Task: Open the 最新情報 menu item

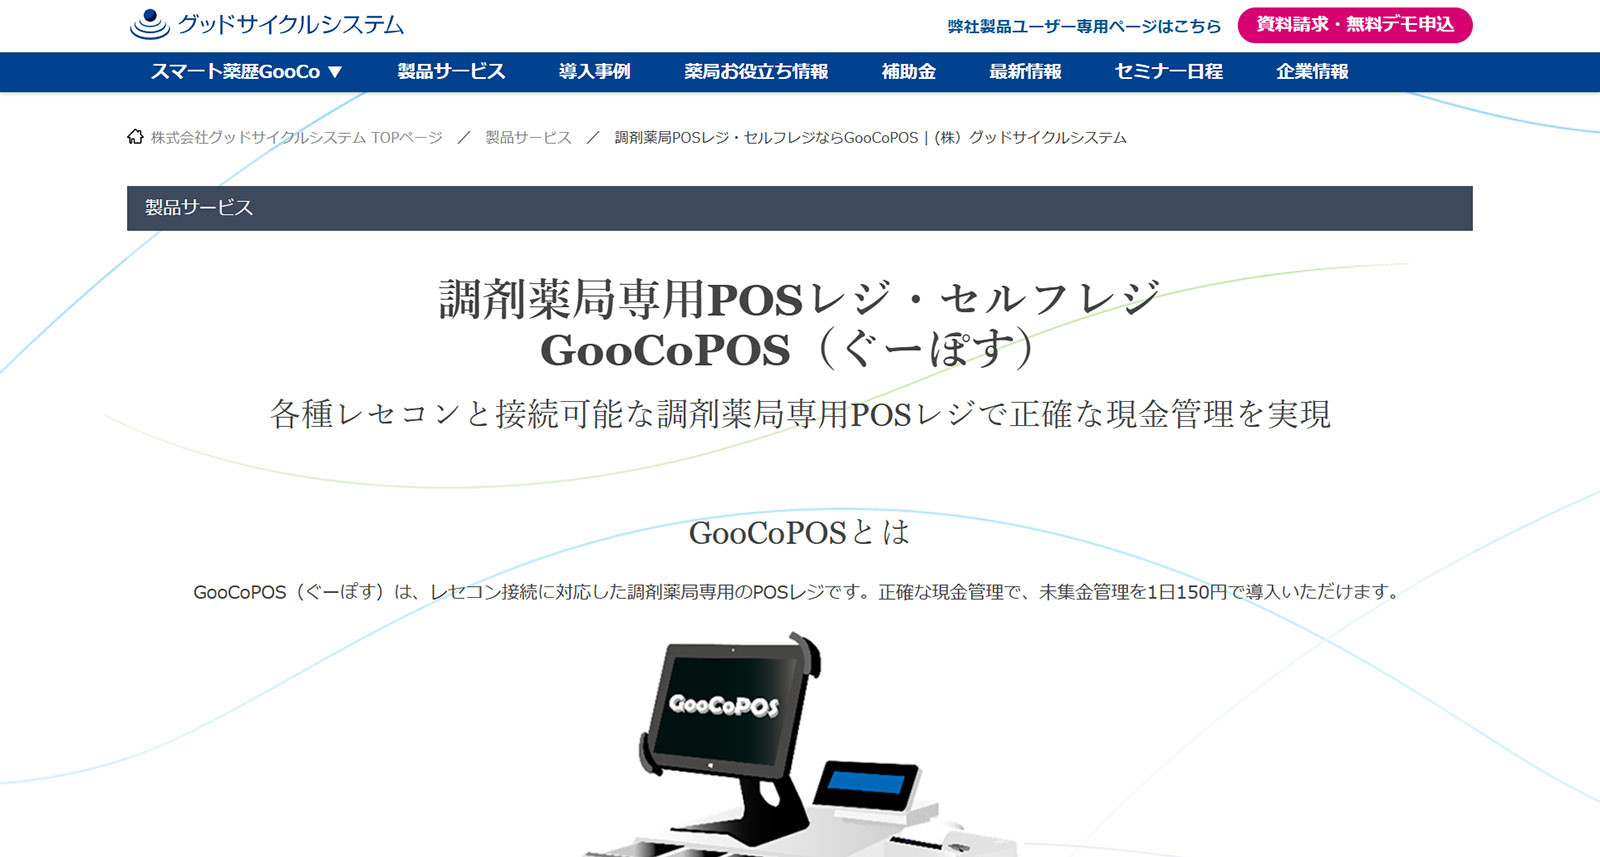Action: pyautogui.click(x=1025, y=72)
